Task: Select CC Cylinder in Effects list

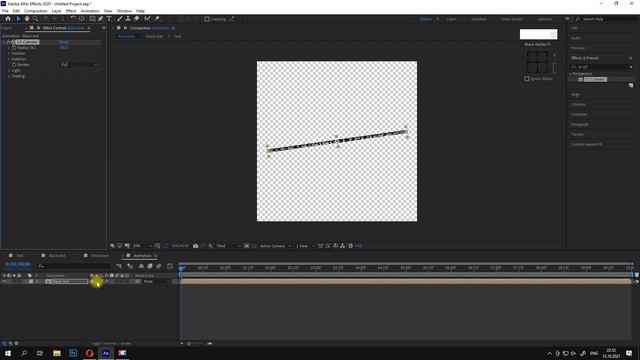Action: coord(595,79)
